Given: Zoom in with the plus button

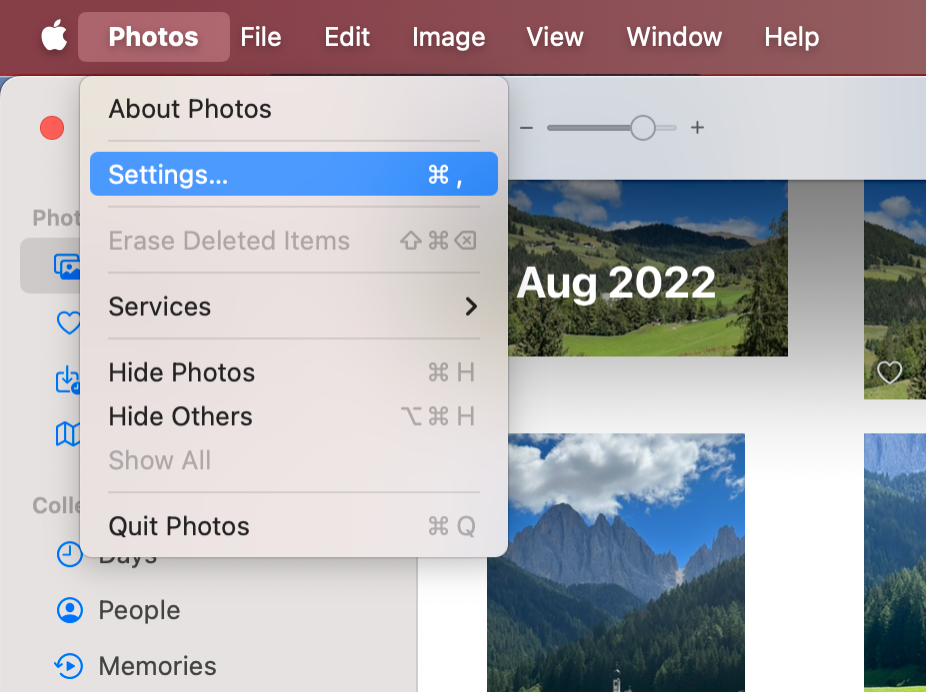Looking at the screenshot, I should [x=696, y=128].
